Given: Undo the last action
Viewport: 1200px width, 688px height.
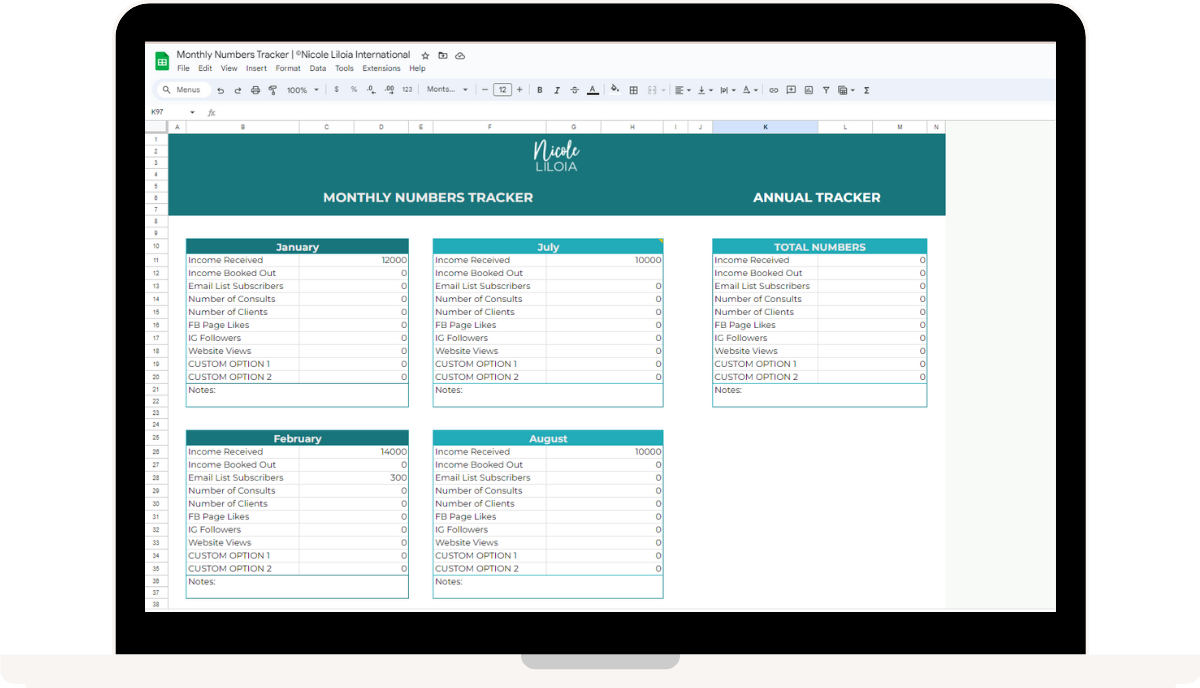Looking at the screenshot, I should [x=220, y=90].
